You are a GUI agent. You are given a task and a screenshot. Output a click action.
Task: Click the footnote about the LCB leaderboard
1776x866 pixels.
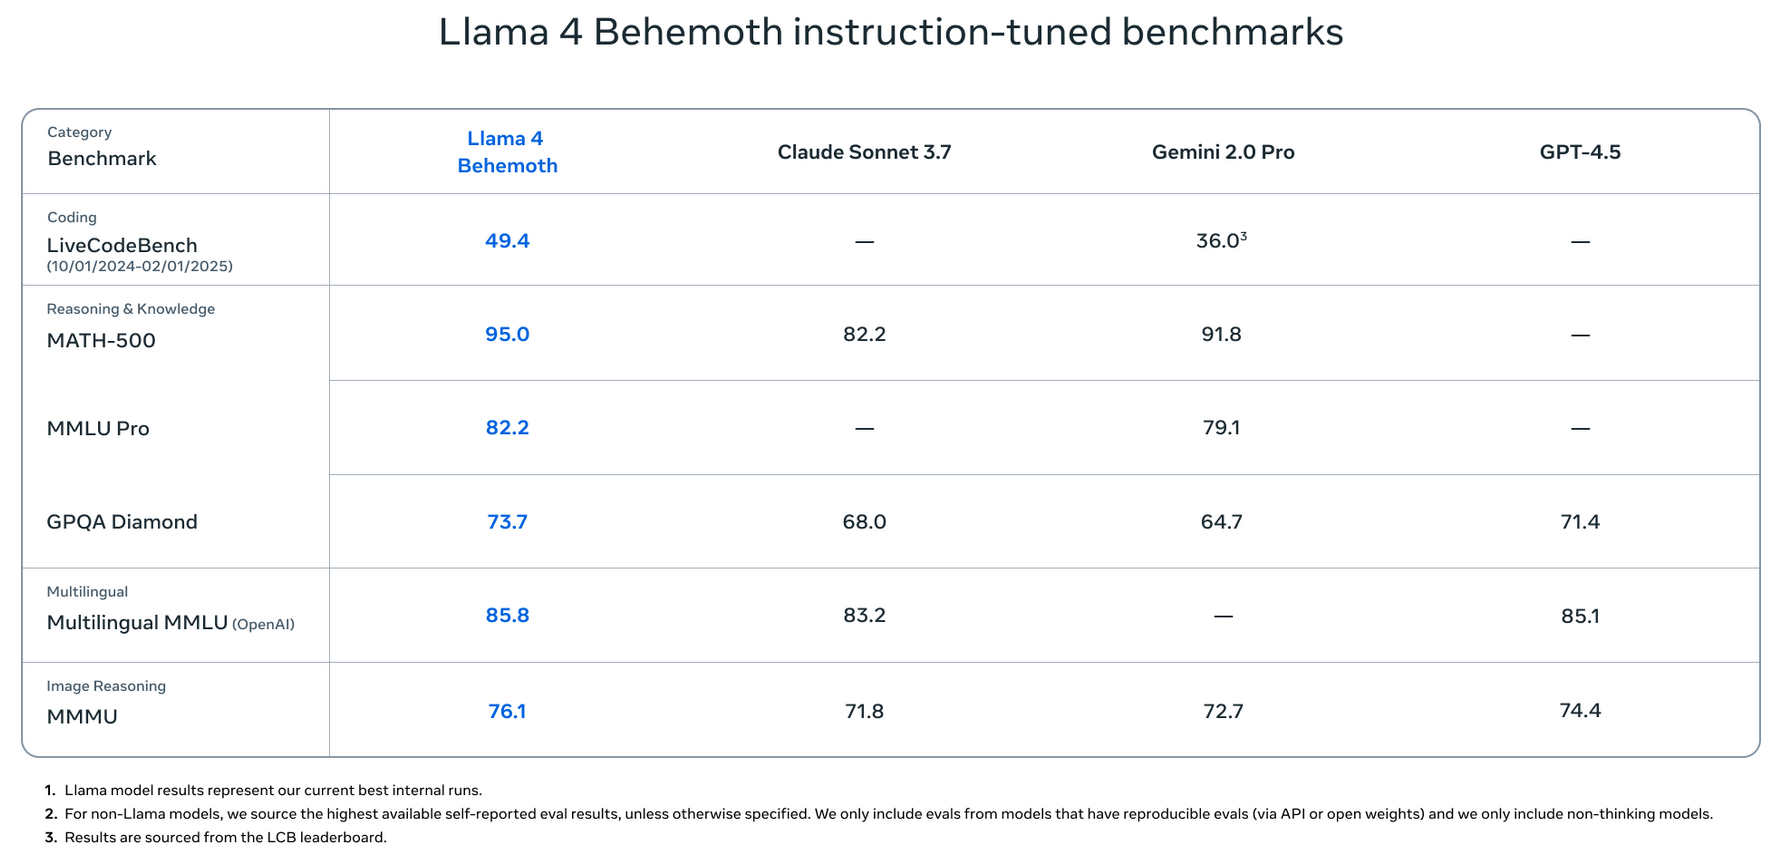[225, 837]
